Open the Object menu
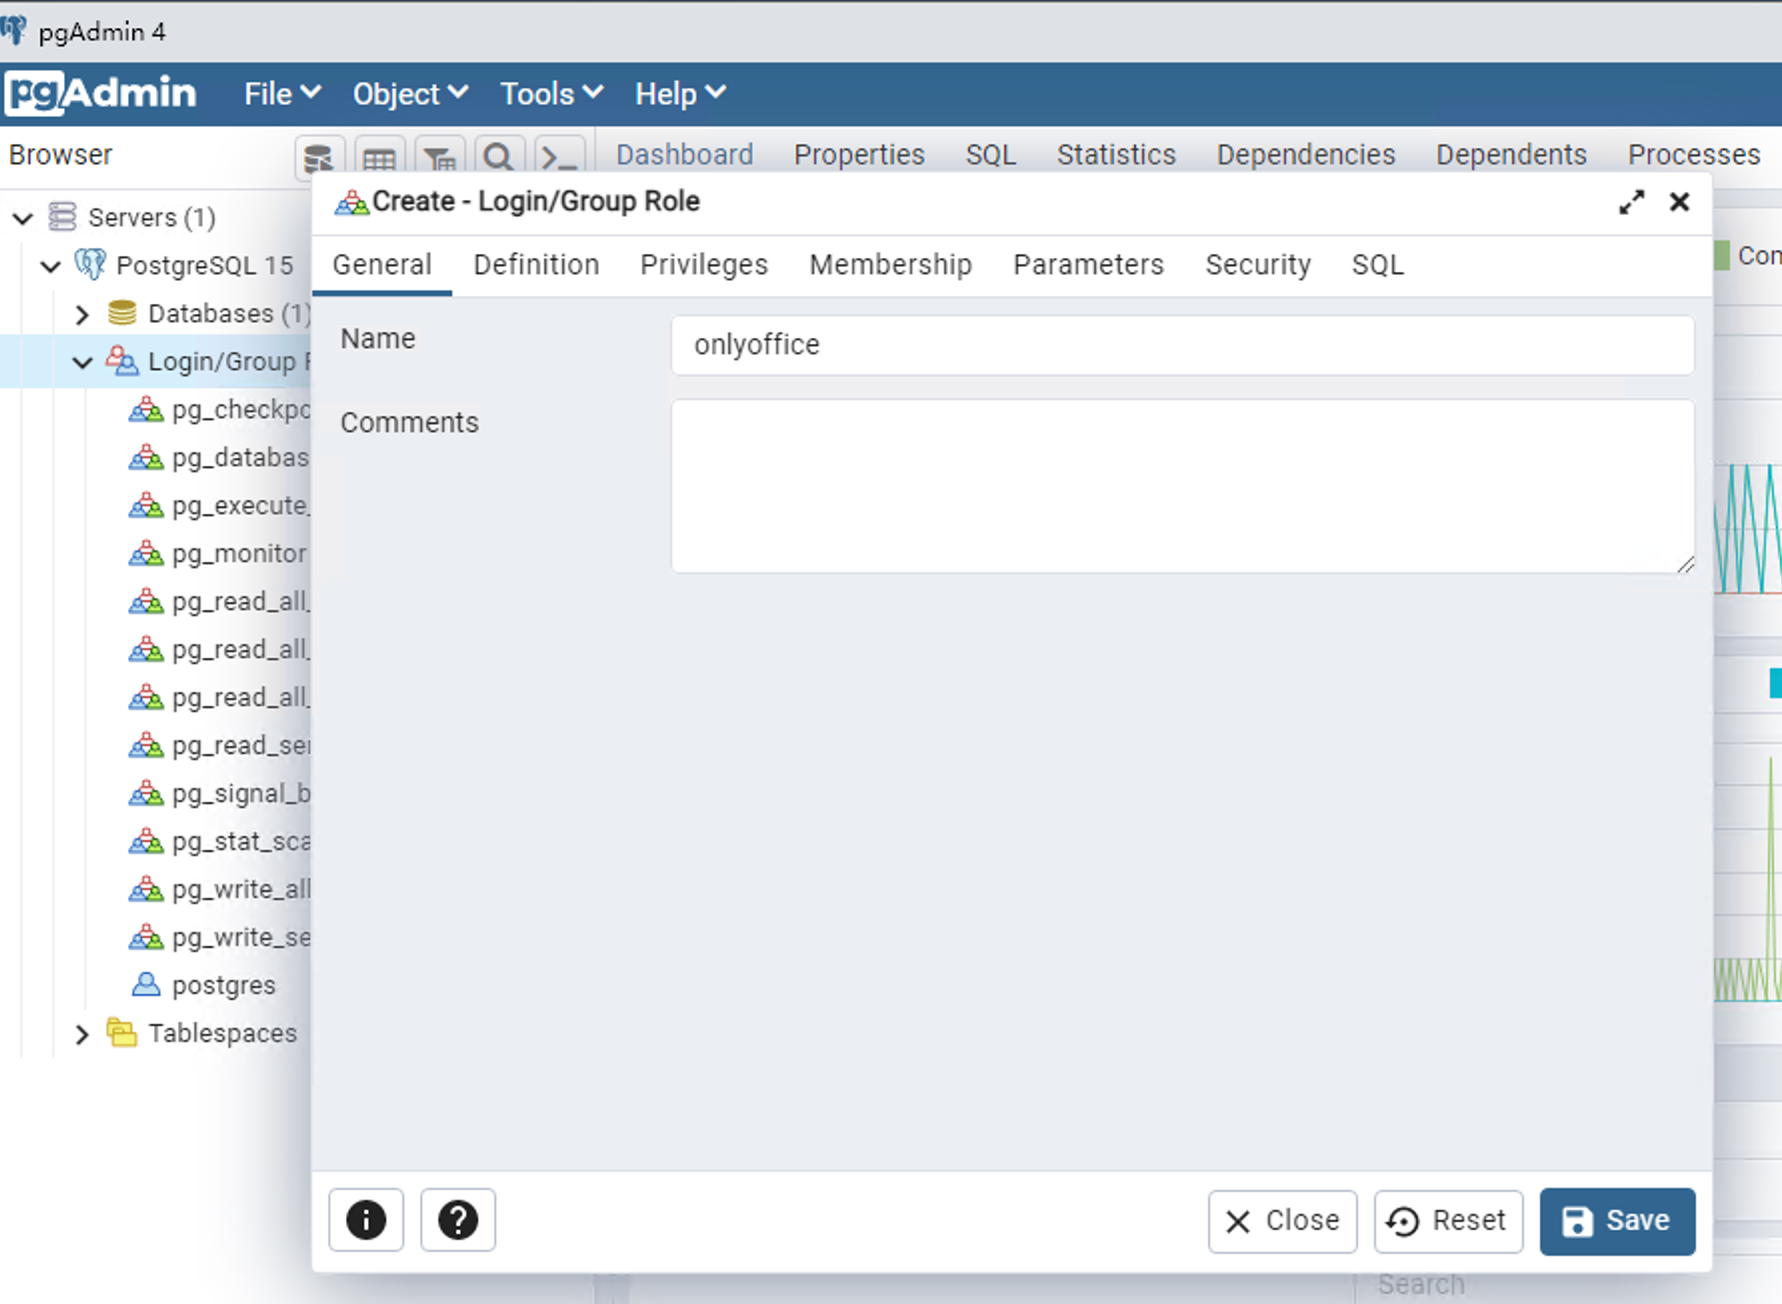 click(x=410, y=94)
